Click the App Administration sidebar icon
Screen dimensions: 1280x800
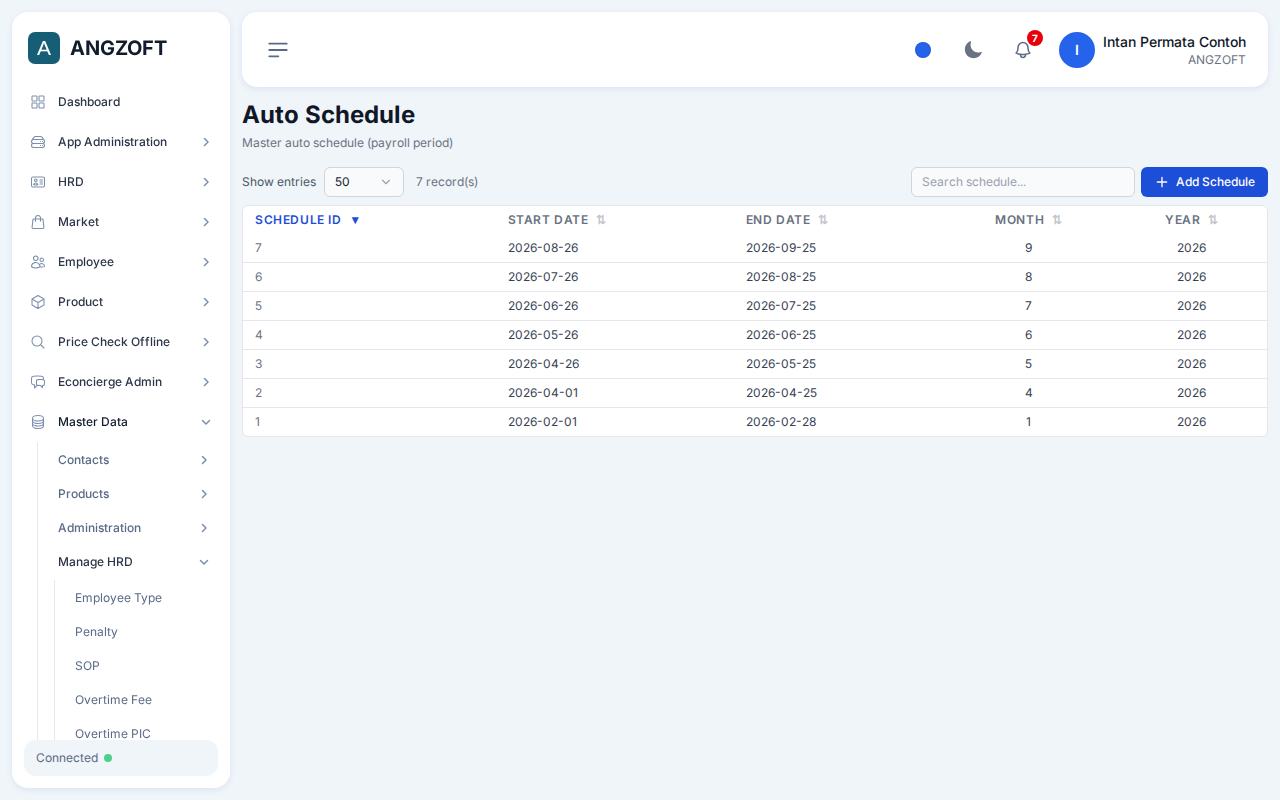pyautogui.click(x=38, y=142)
